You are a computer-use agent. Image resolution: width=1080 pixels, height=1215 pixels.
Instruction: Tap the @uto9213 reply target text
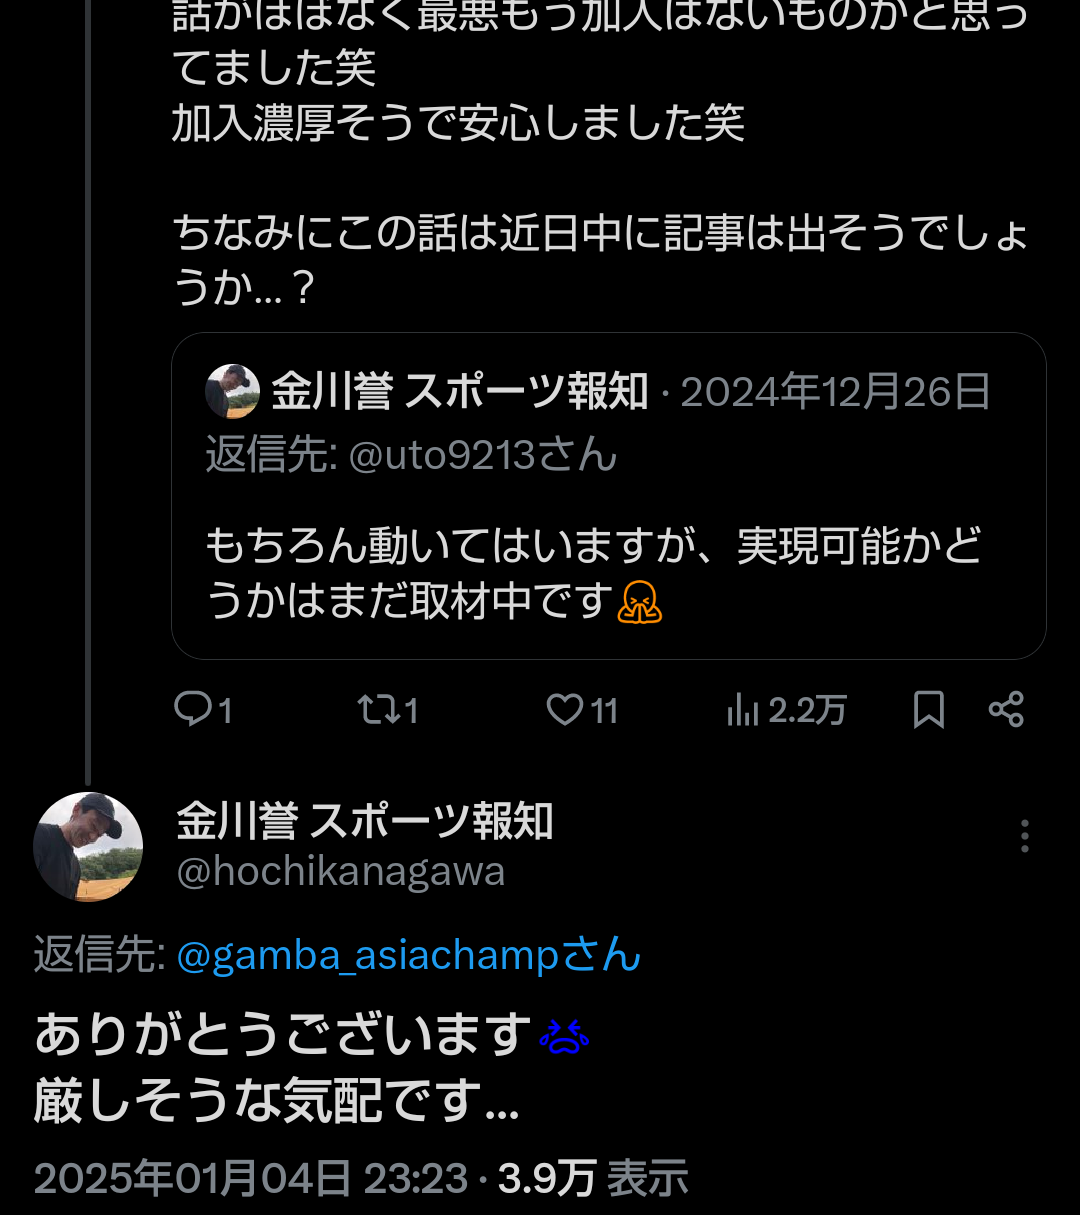[x=482, y=455]
